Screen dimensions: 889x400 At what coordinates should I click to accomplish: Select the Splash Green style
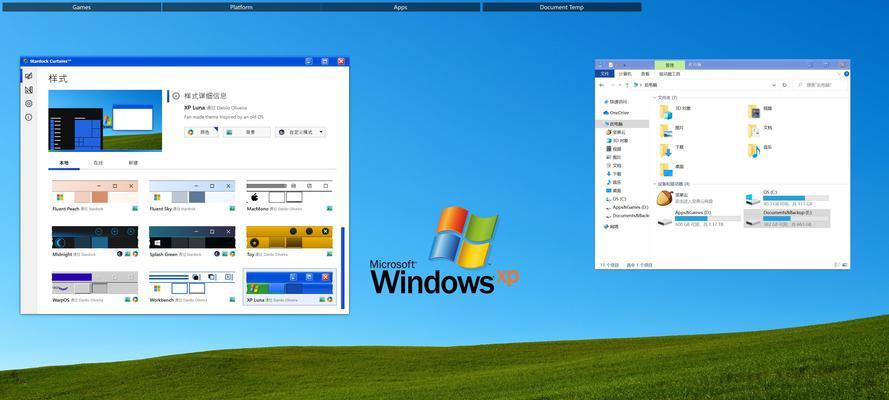coord(192,242)
